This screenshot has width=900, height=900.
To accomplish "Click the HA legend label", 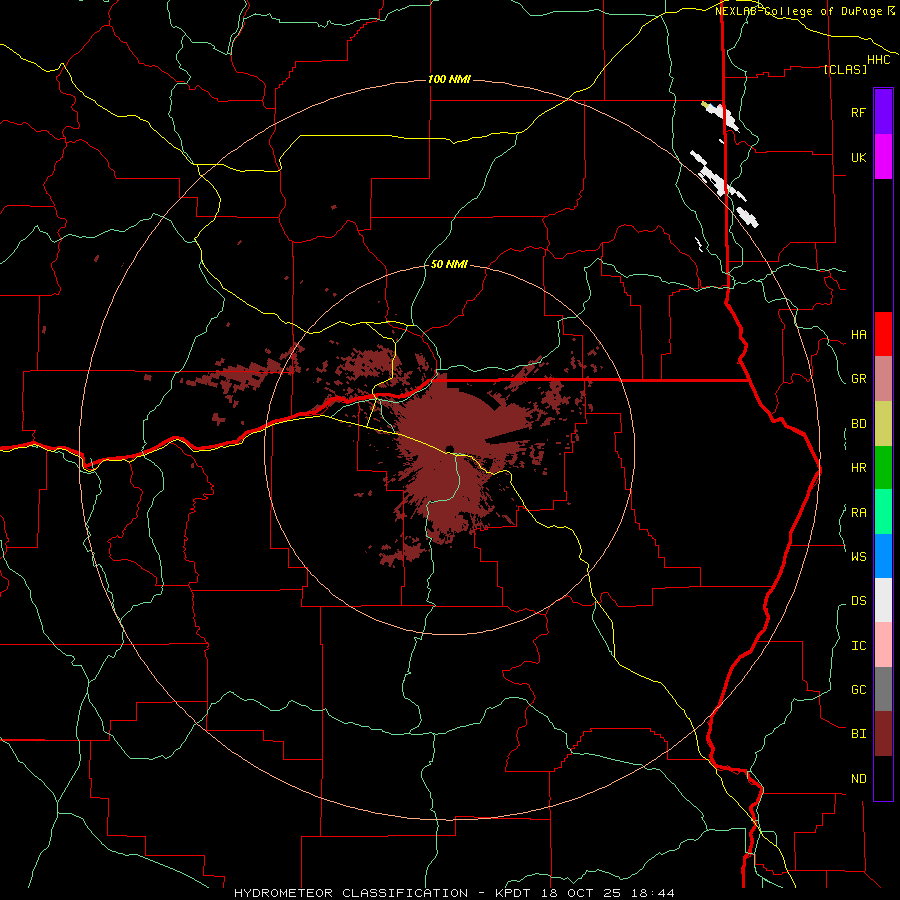I will point(858,335).
